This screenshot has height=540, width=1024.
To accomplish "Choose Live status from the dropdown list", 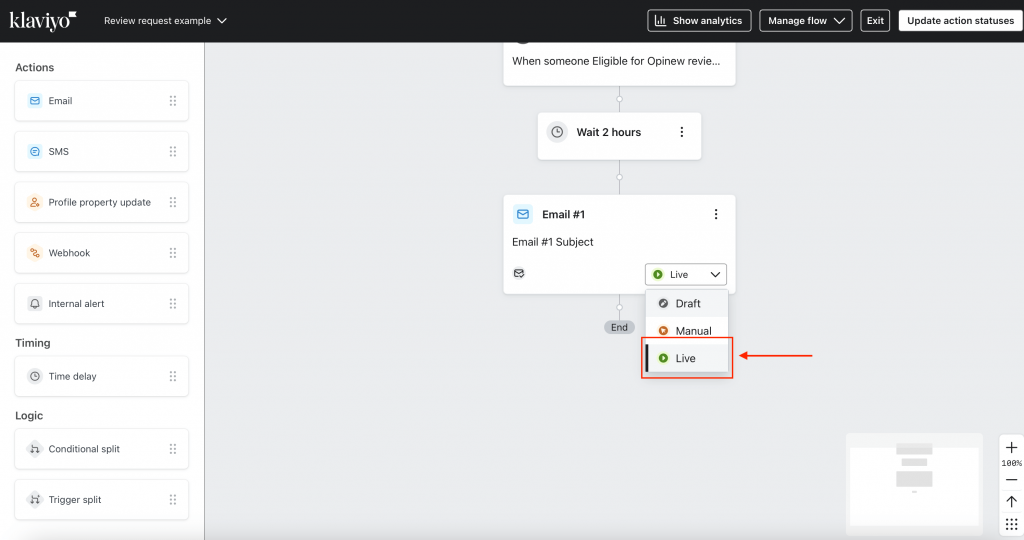I will pyautogui.click(x=686, y=358).
